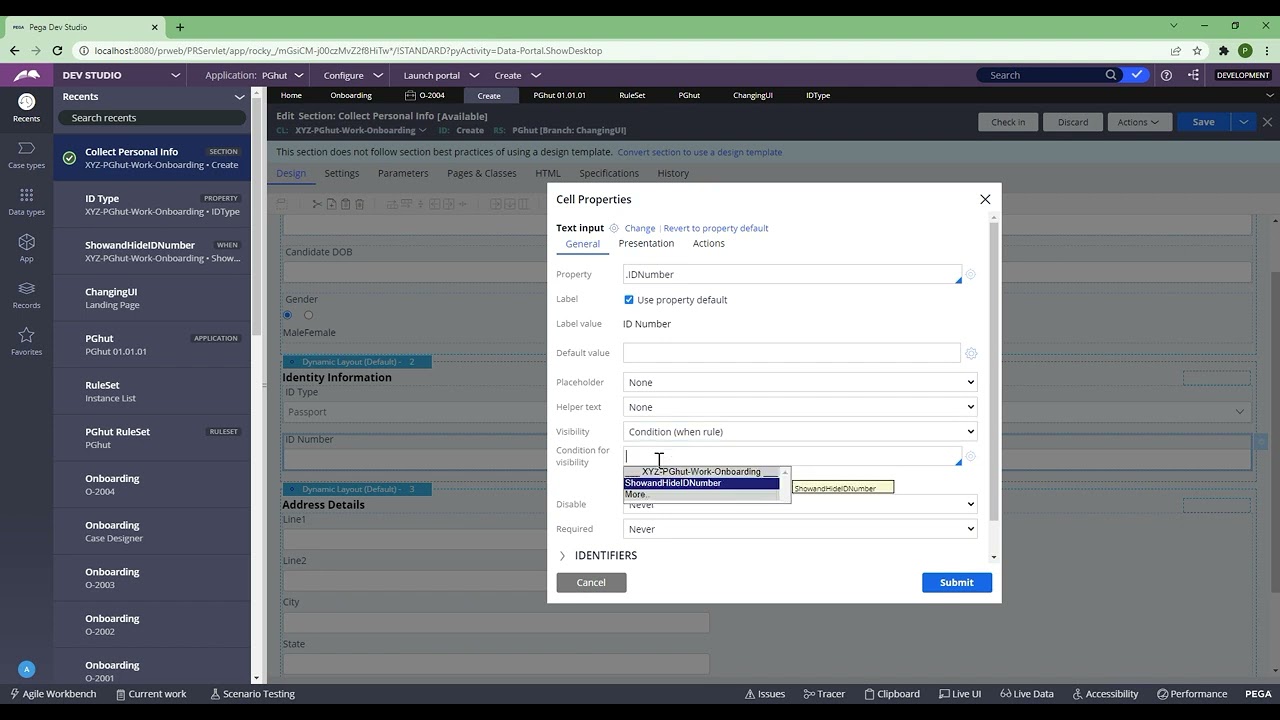
Task: Click Convert section to design template link
Action: click(x=700, y=152)
